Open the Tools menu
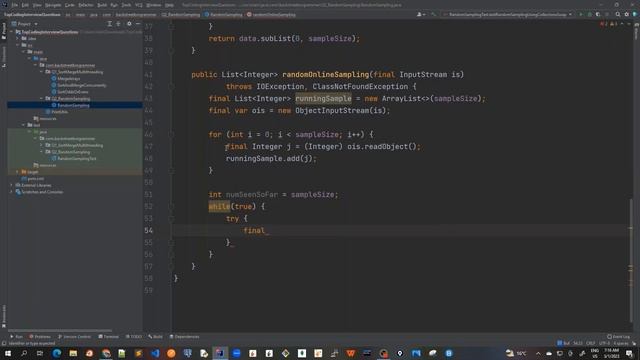 [126, 5]
